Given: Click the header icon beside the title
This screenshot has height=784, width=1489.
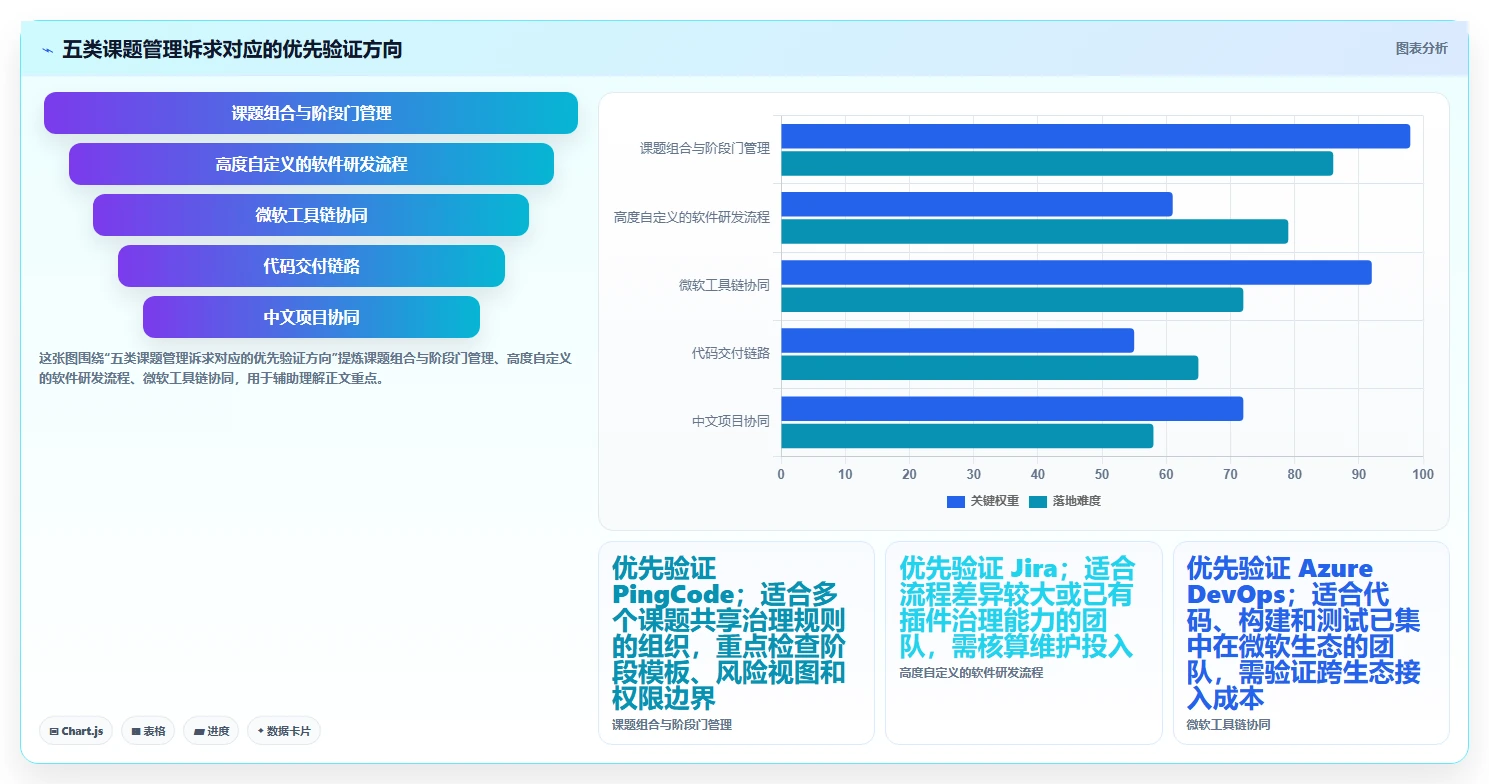Looking at the screenshot, I should (47, 50).
